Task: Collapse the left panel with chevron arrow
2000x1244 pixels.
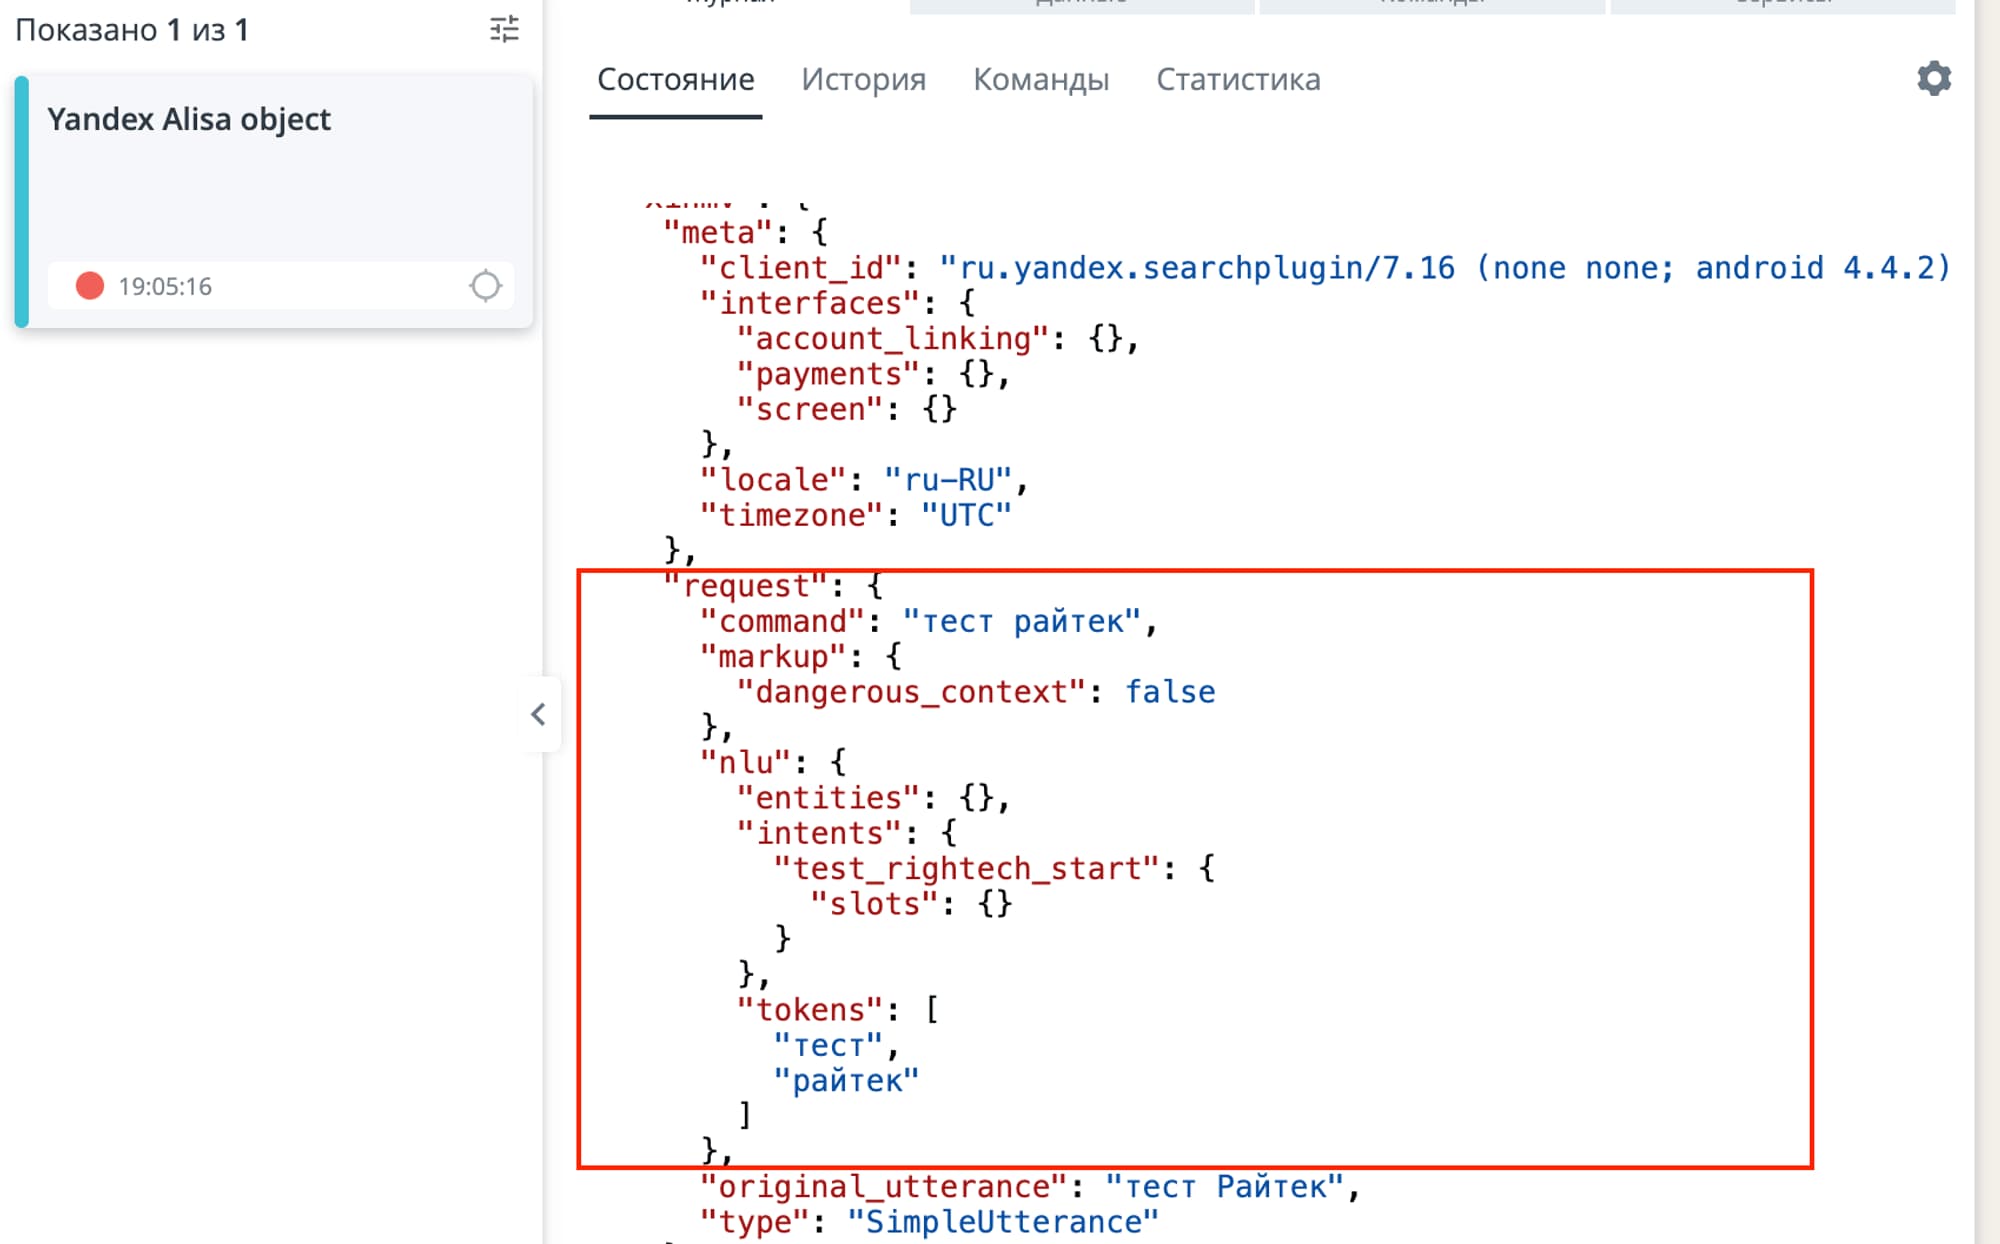Action: [538, 714]
